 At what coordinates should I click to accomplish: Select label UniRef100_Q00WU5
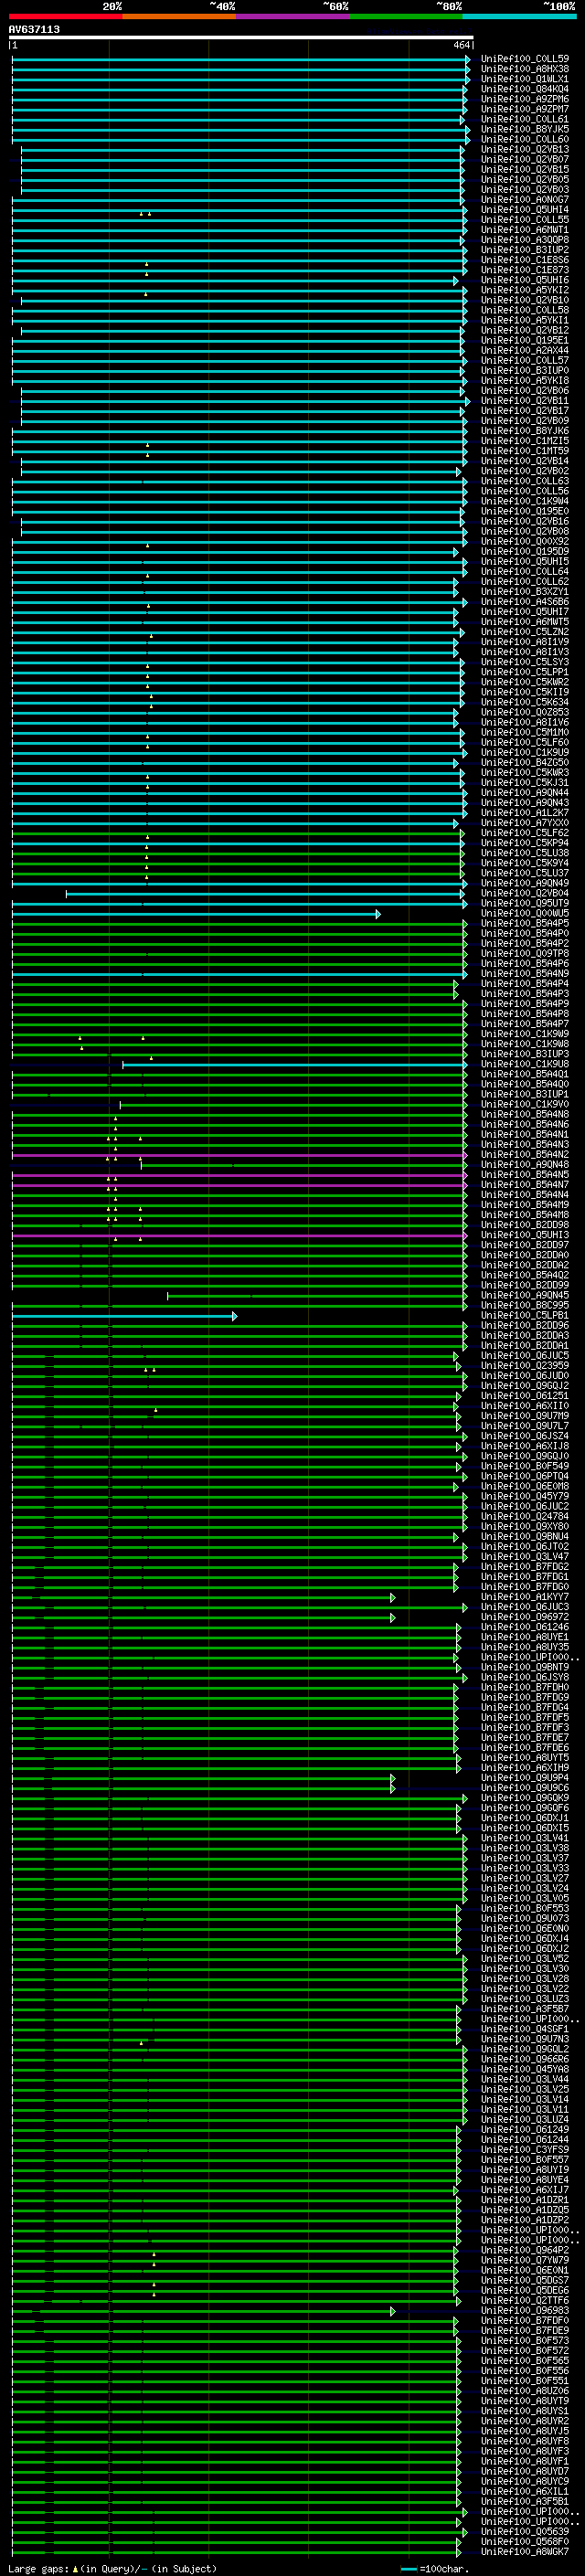525,914
